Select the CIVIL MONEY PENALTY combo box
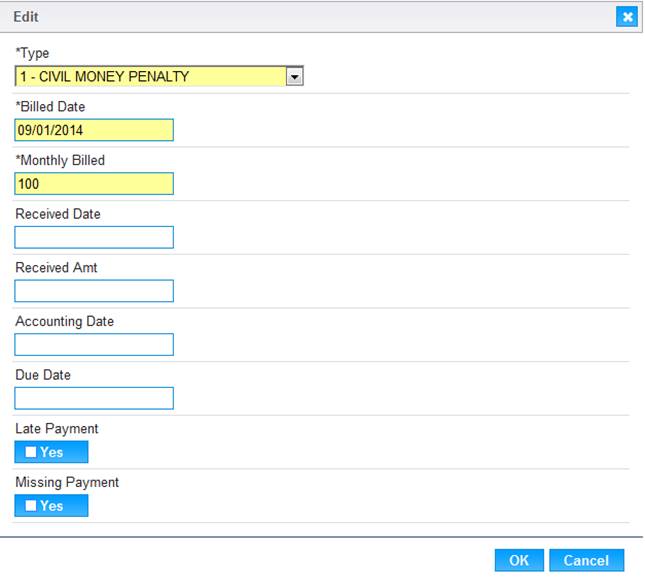This screenshot has width=645, height=583. 159,76
